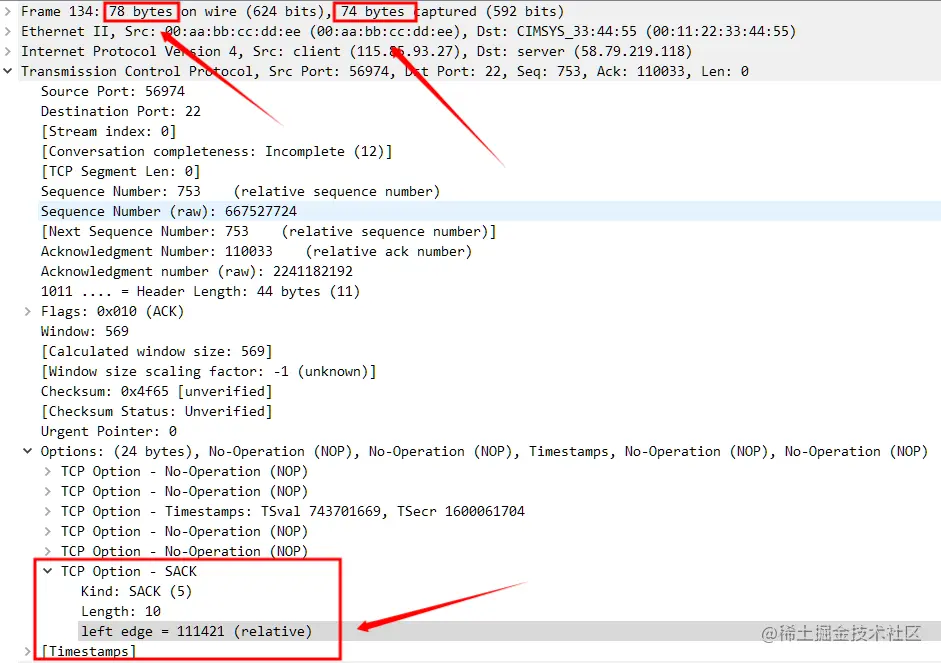Screen dimensions: 941x663
Task: Collapse the Transmission Control Protocol section
Action: click(7, 71)
